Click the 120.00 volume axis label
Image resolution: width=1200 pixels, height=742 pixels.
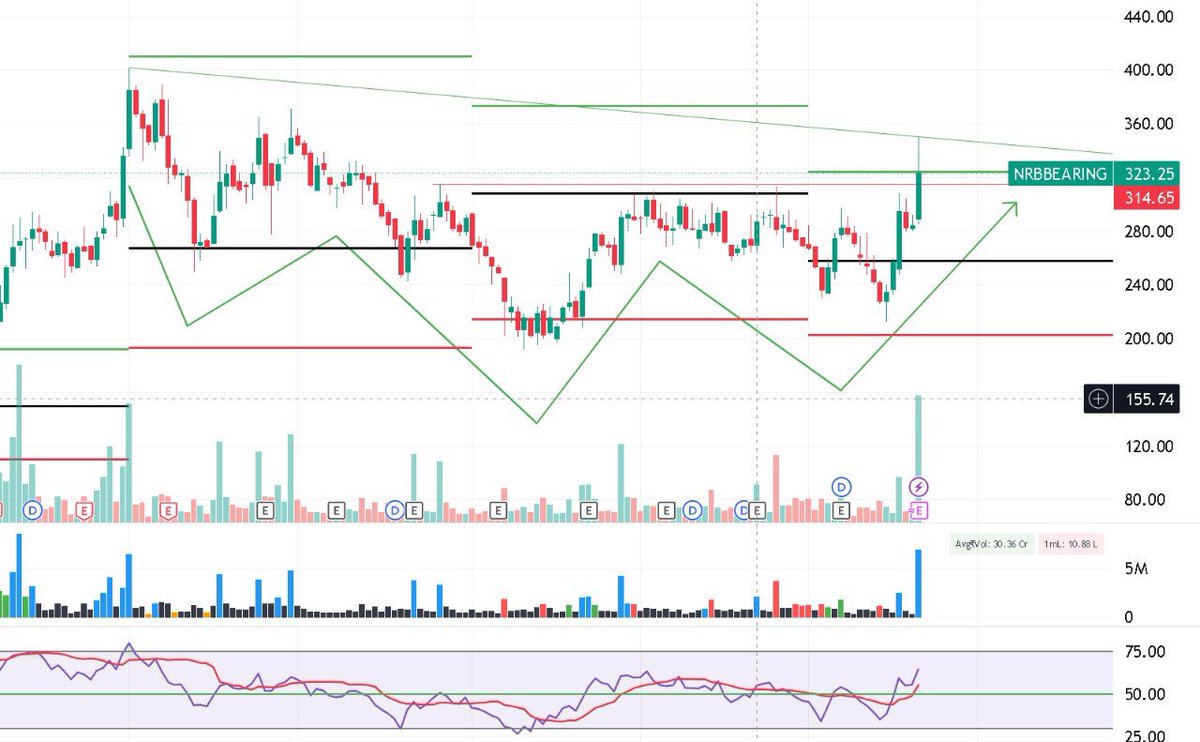coord(1148,446)
